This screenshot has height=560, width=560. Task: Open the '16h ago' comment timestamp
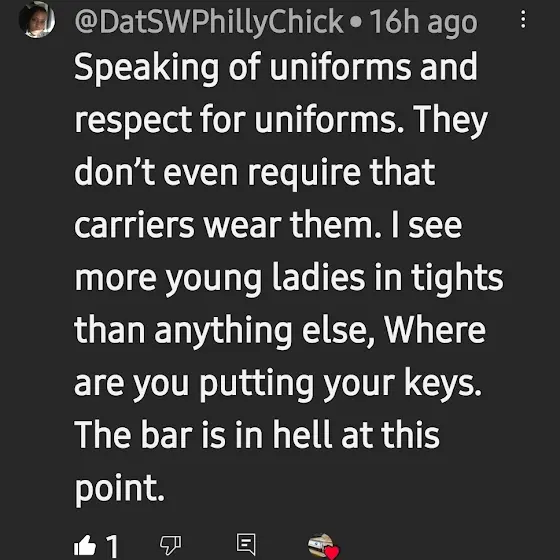[x=424, y=22]
